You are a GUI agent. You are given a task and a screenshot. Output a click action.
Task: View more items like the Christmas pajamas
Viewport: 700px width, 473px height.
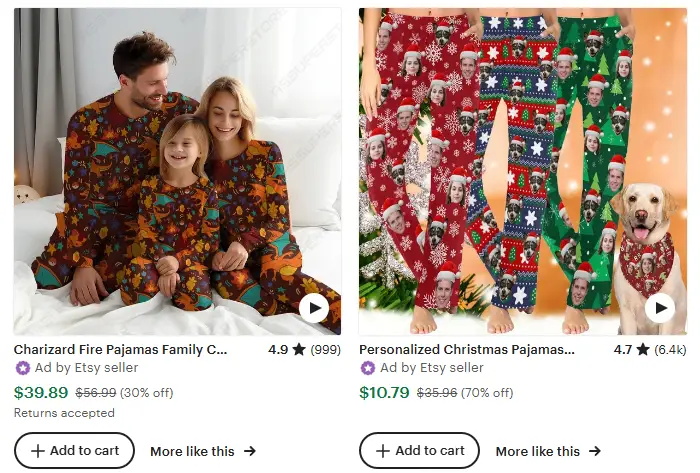tap(538, 451)
